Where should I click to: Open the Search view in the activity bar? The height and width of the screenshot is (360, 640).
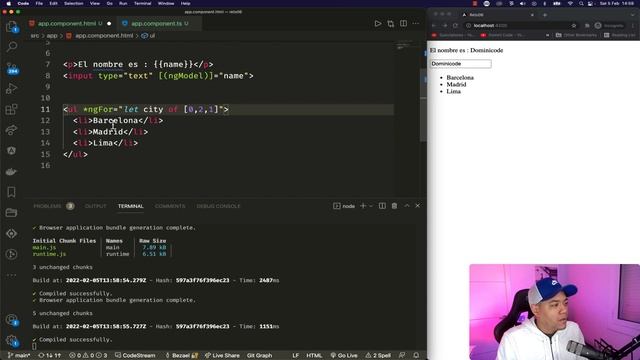pyautogui.click(x=12, y=47)
